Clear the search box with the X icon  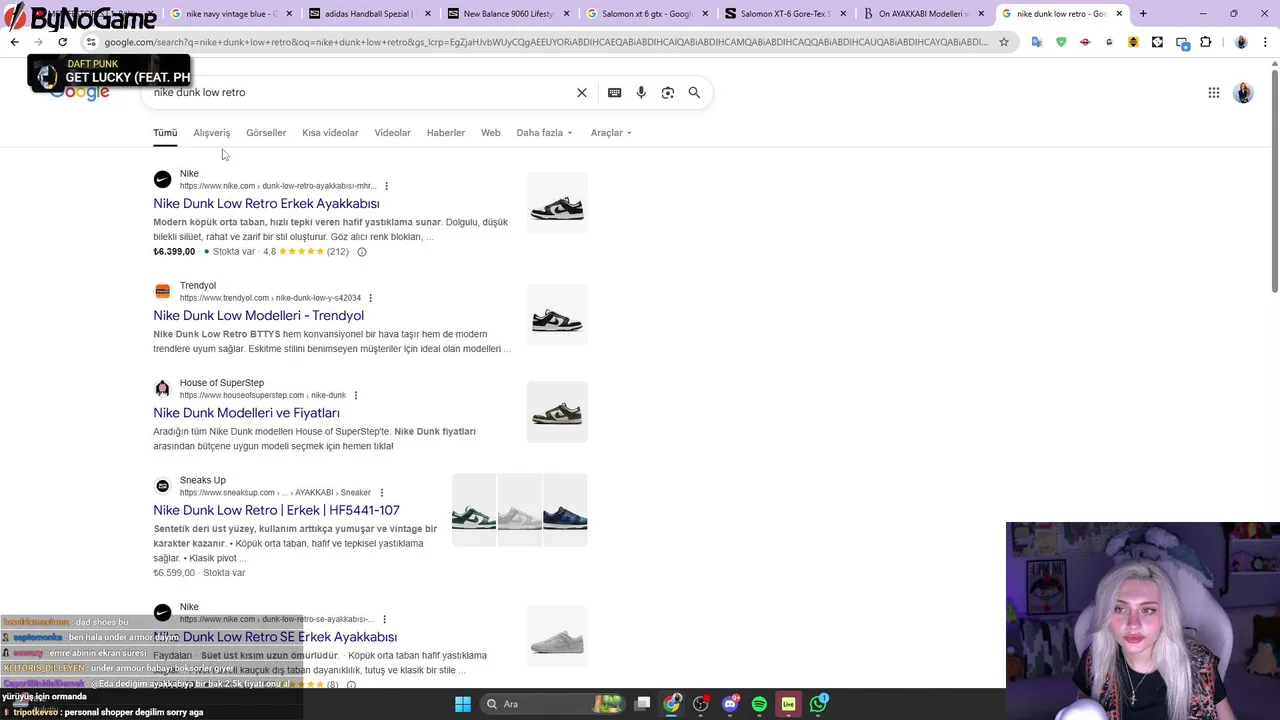[582, 93]
